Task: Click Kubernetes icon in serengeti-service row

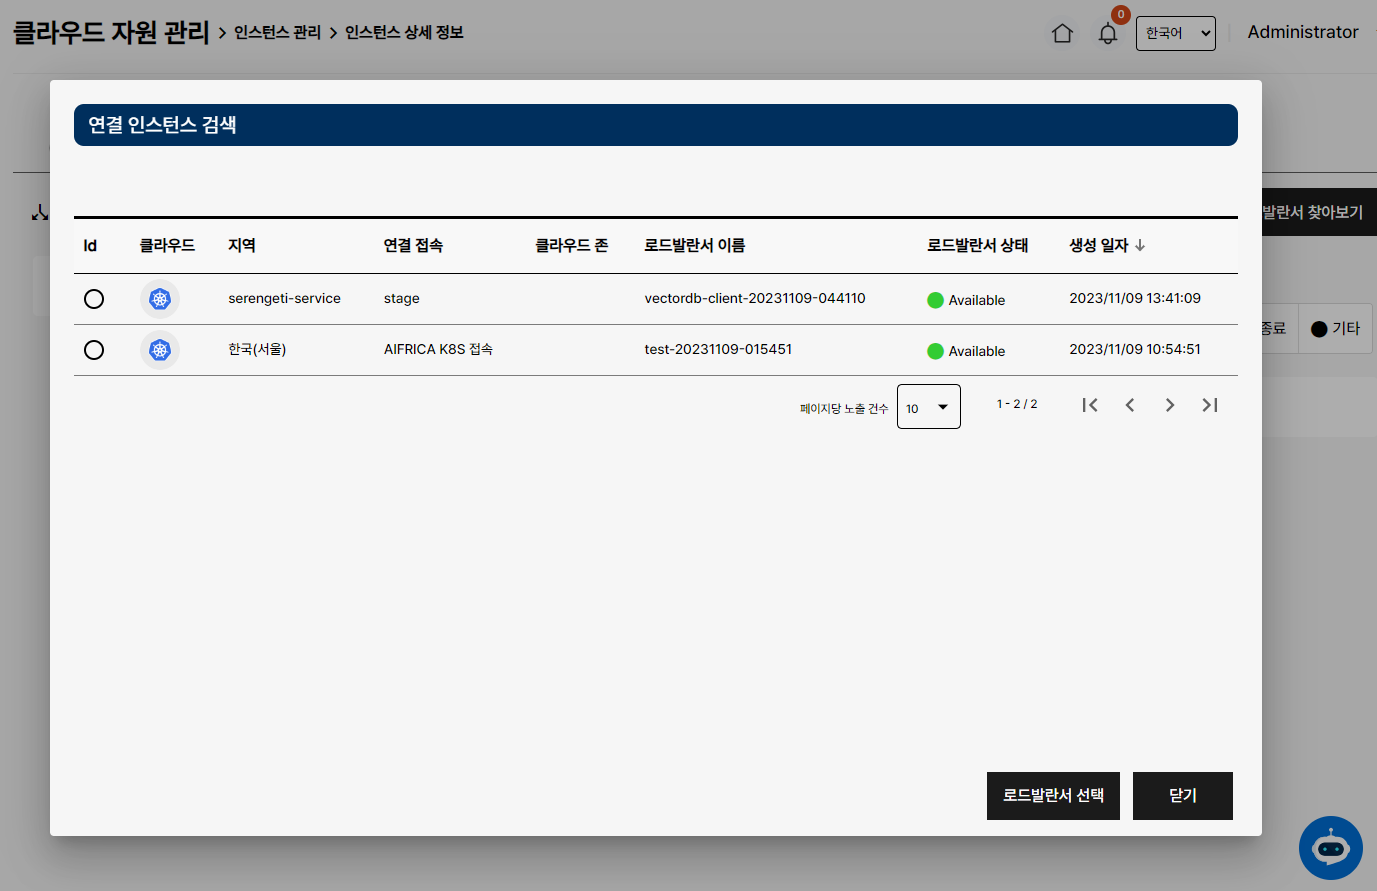Action: [x=160, y=299]
